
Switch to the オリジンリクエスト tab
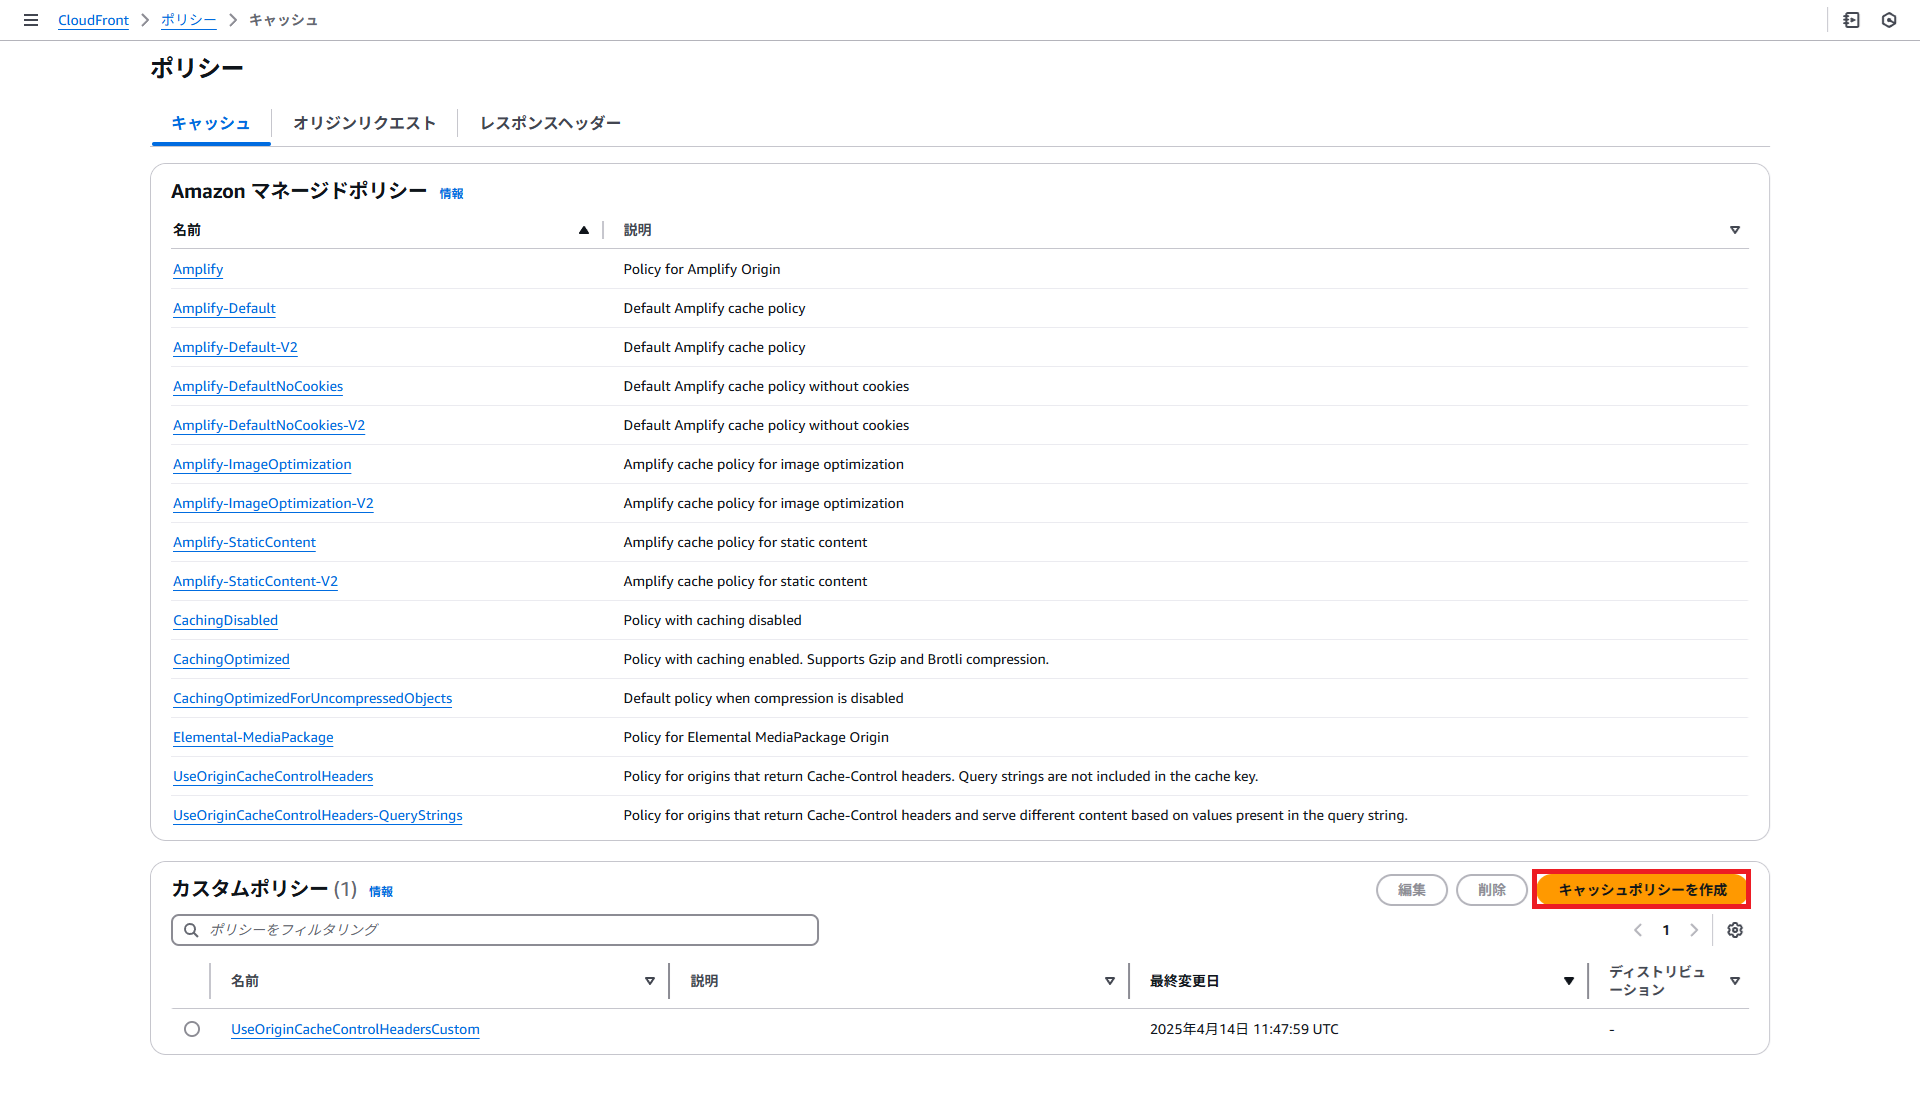pos(365,123)
